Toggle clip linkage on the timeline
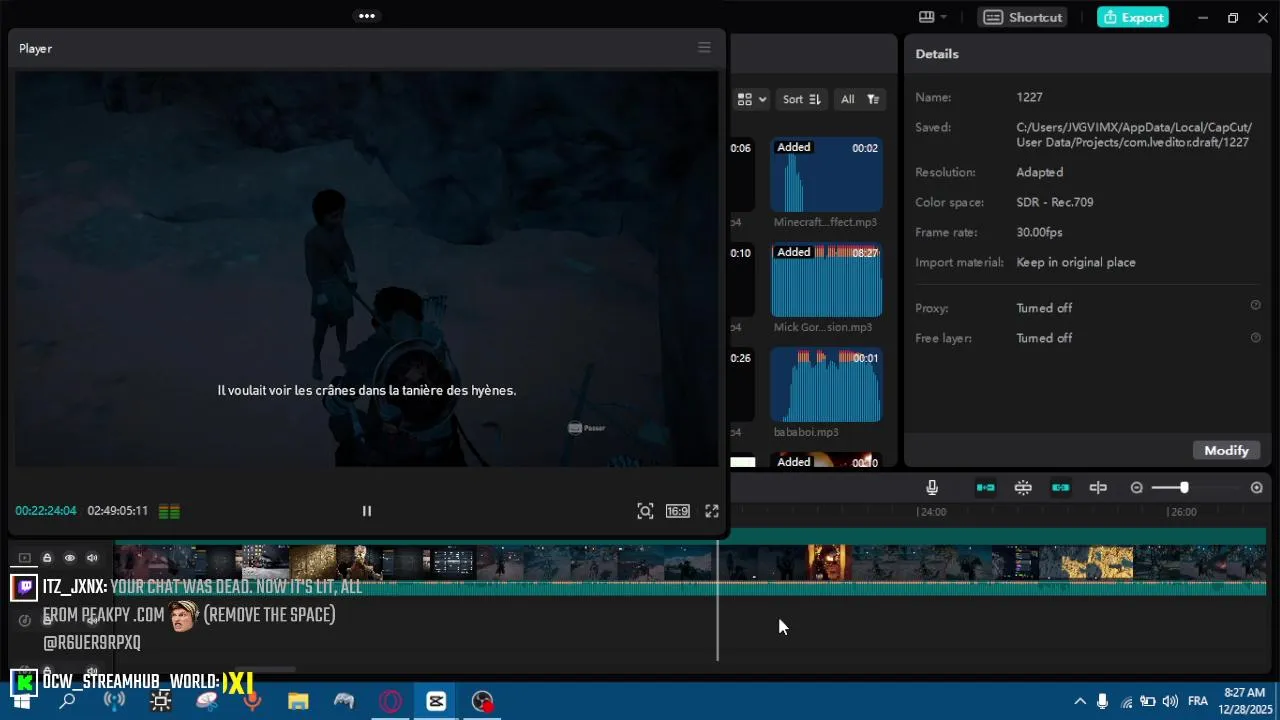 point(1061,487)
